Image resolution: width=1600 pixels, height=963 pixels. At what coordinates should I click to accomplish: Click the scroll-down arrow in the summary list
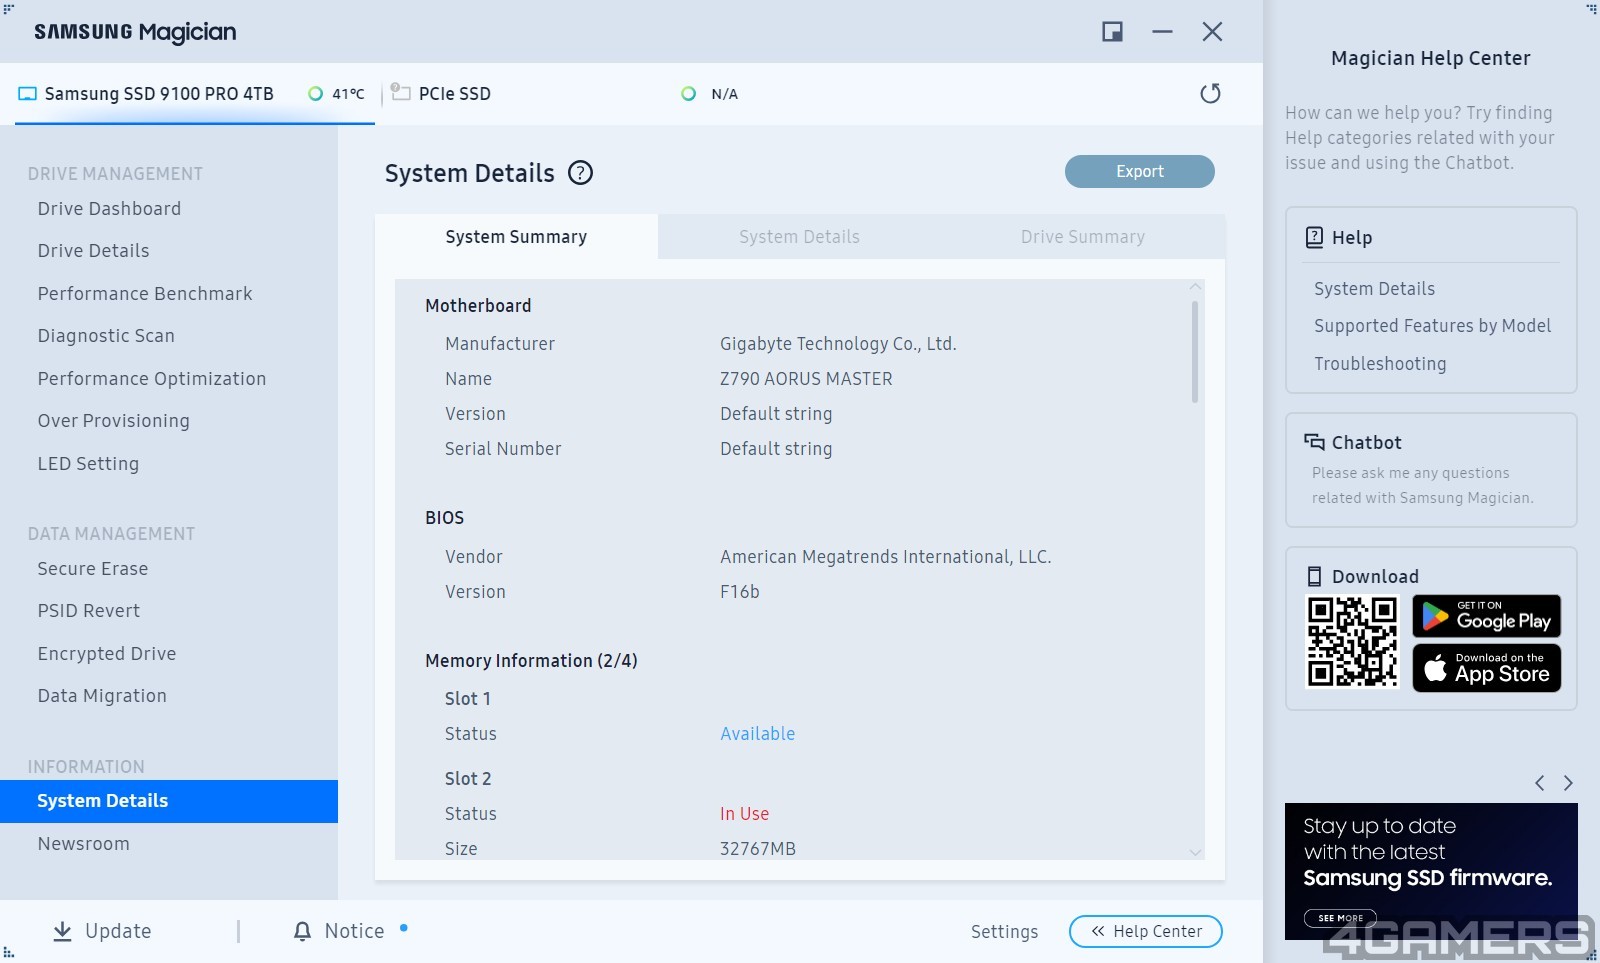point(1195,852)
